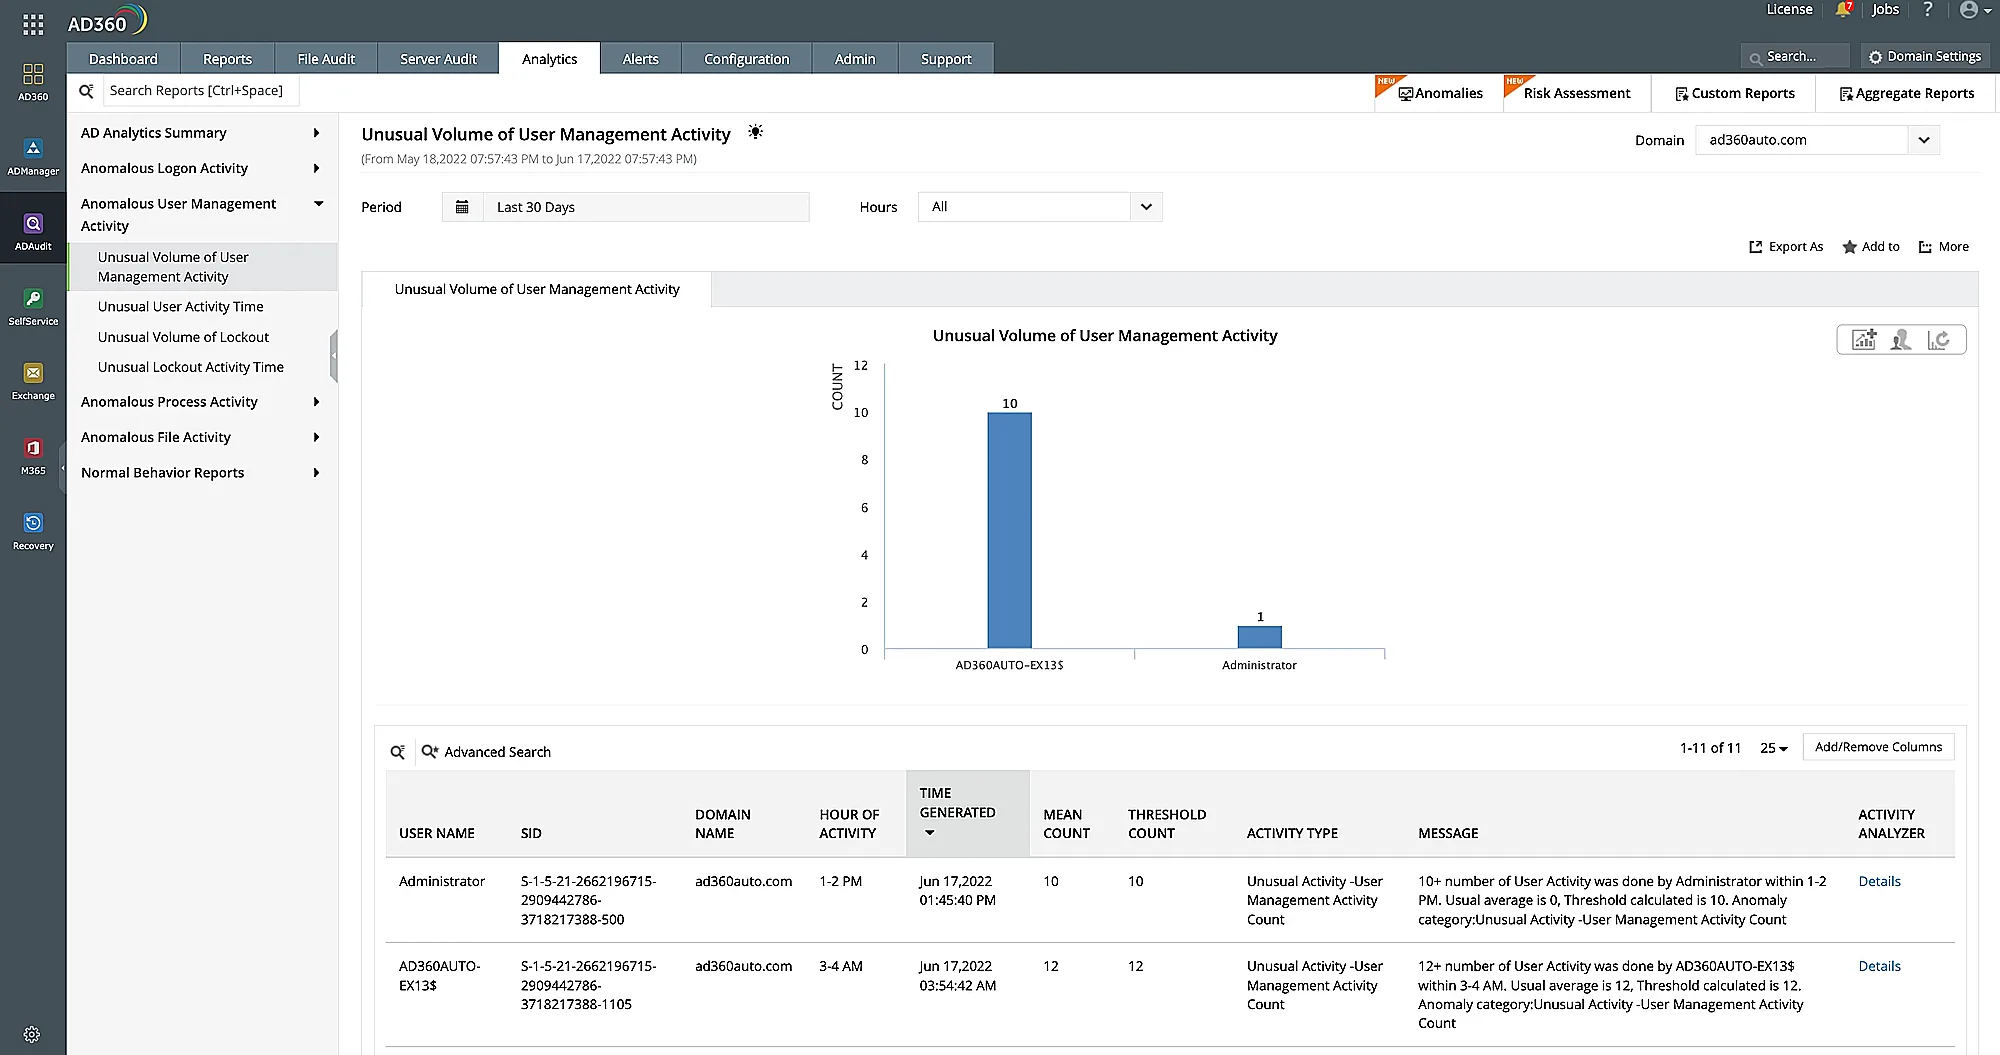Open Risk Assessment view
The image size is (2000, 1055).
click(x=1577, y=93)
